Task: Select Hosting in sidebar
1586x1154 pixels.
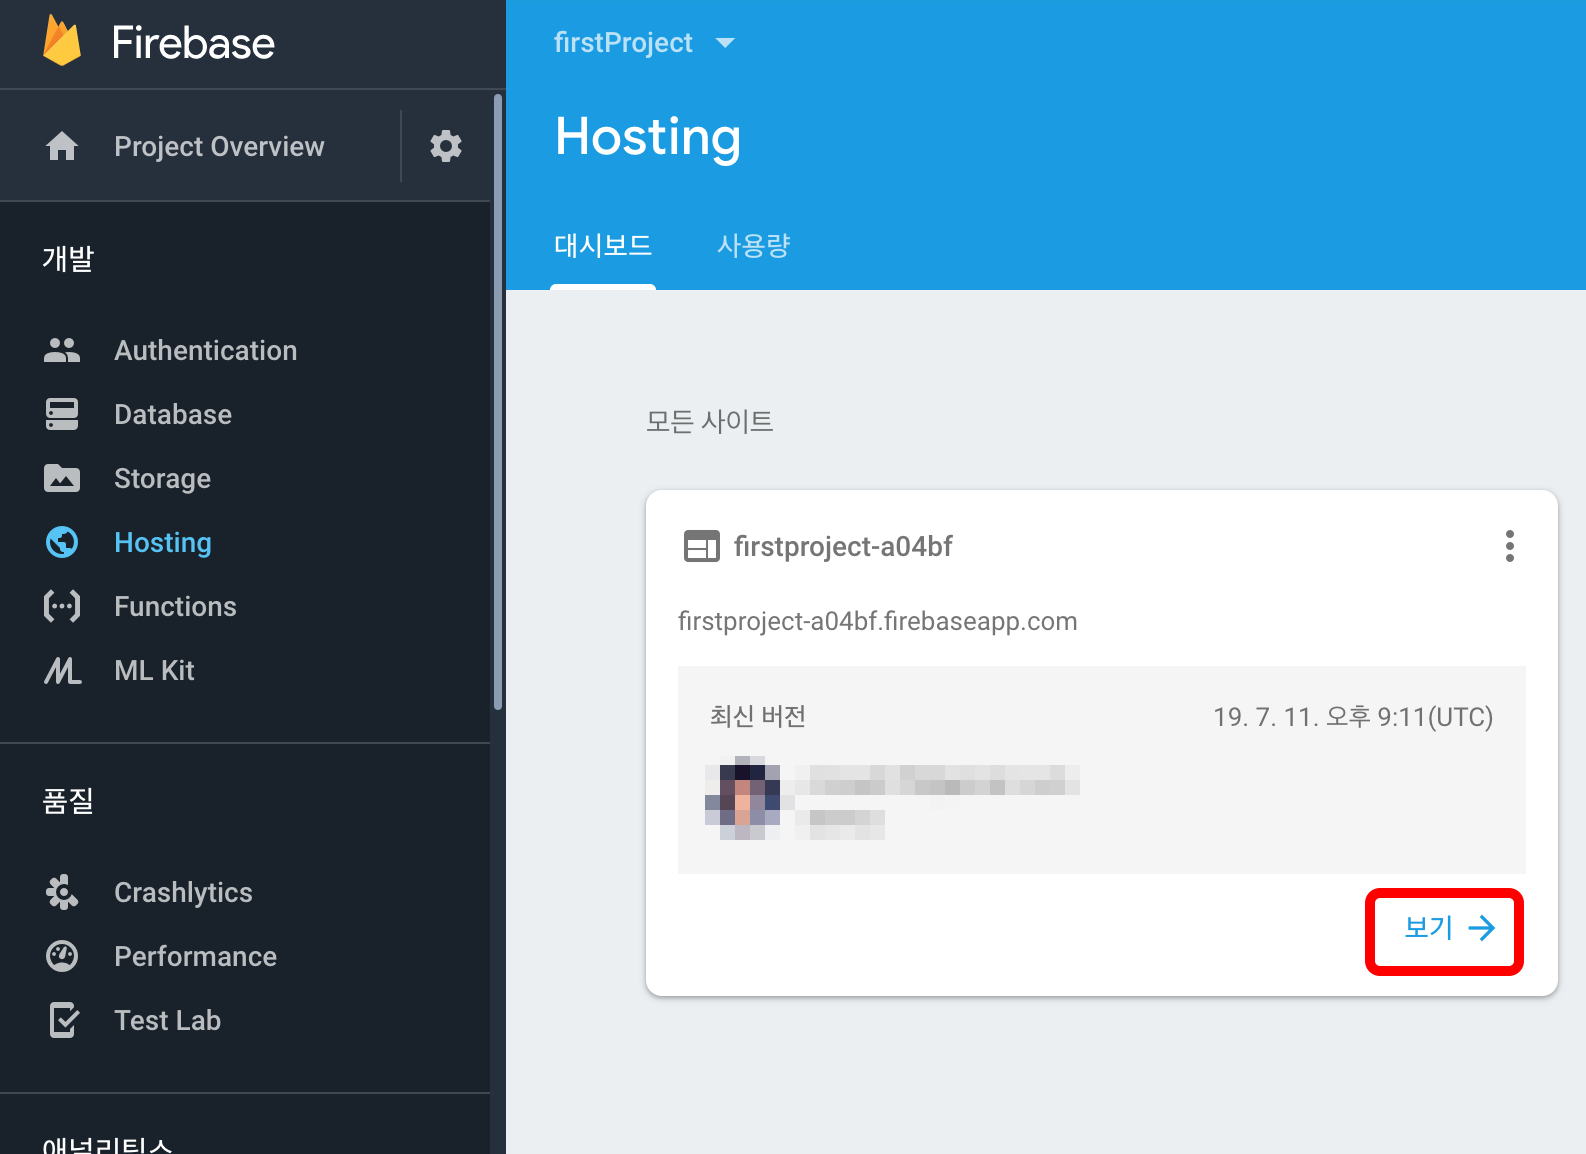Action: (x=163, y=542)
